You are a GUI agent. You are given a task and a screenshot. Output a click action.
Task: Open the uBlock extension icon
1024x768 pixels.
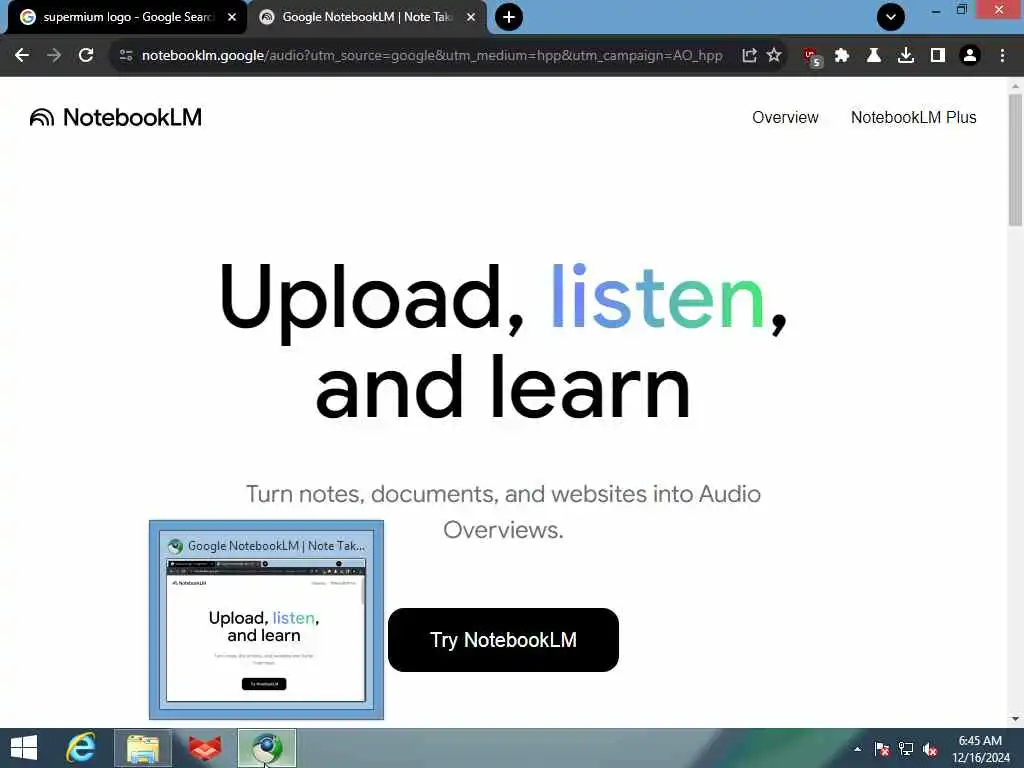pyautogui.click(x=812, y=57)
